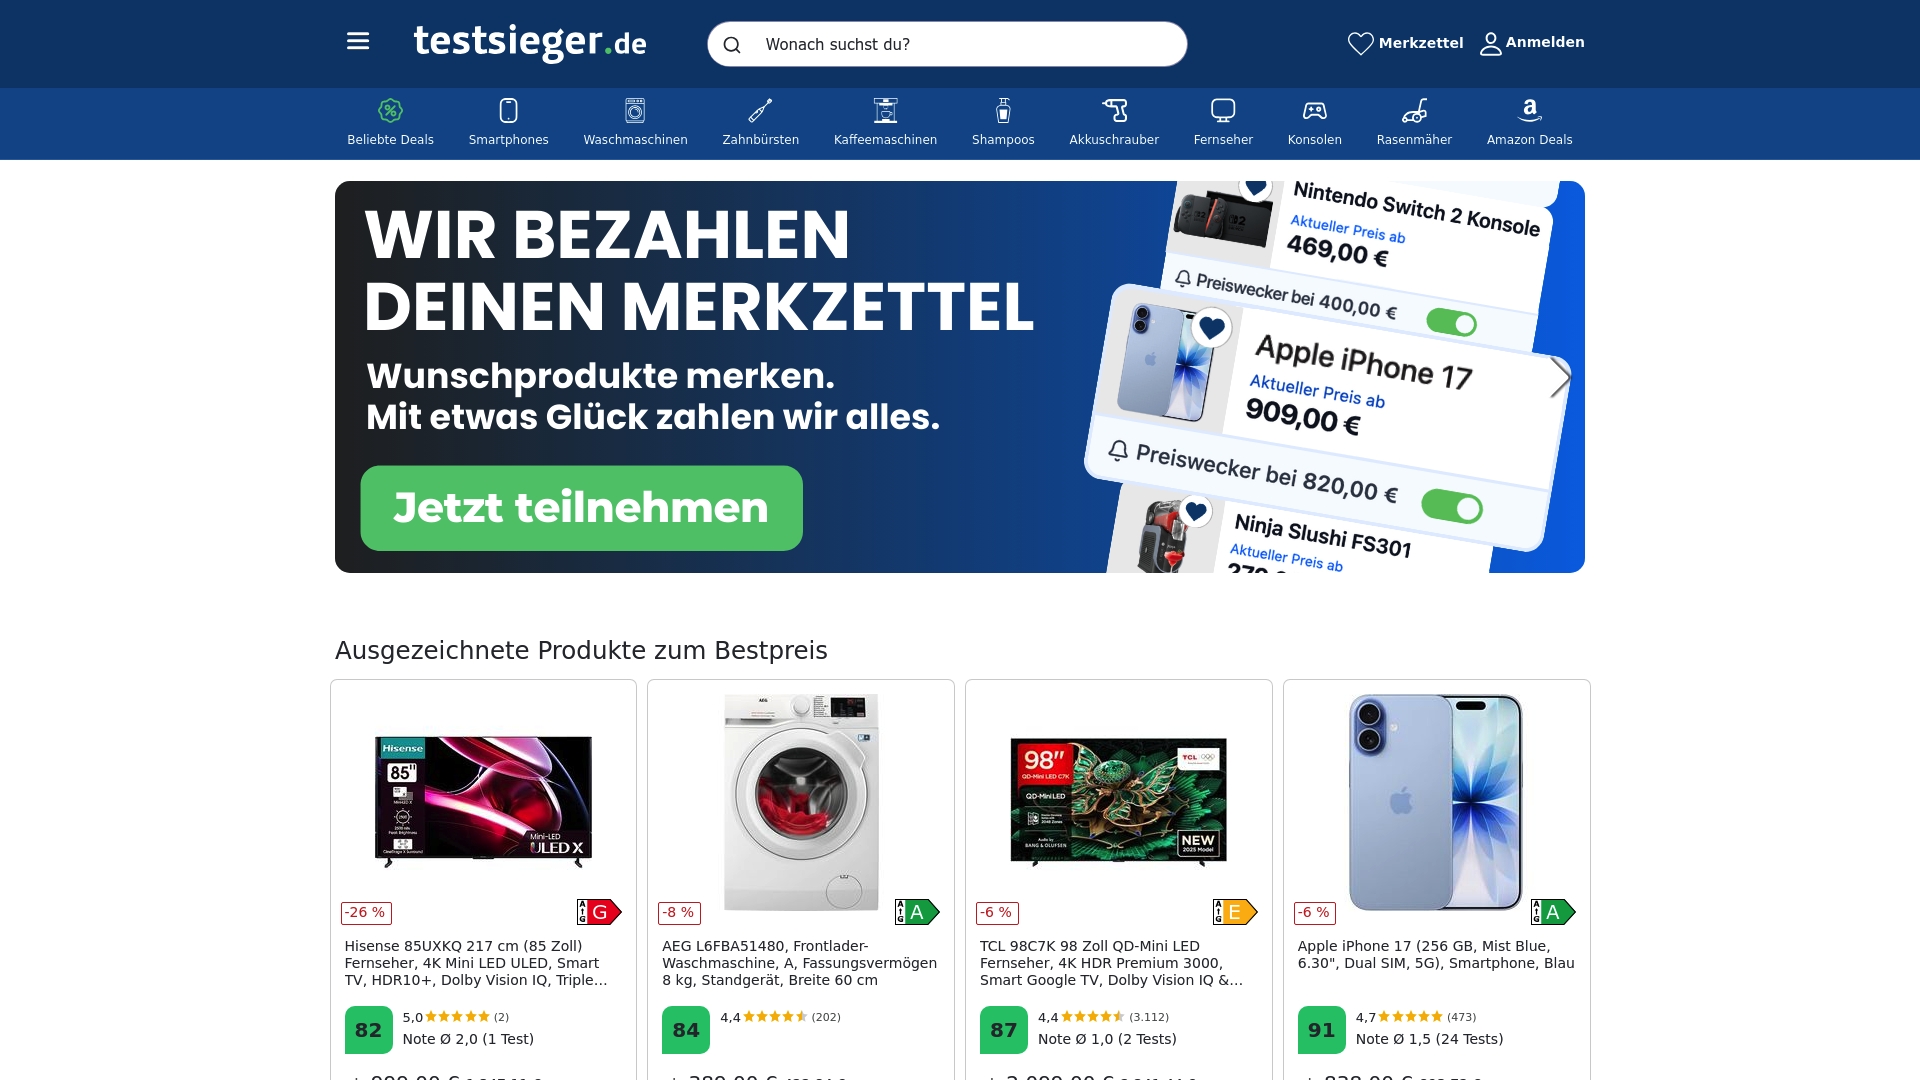Screen dimensions: 1920x1080
Task: Select the Smartphones category icon
Action: pyautogui.click(x=508, y=110)
